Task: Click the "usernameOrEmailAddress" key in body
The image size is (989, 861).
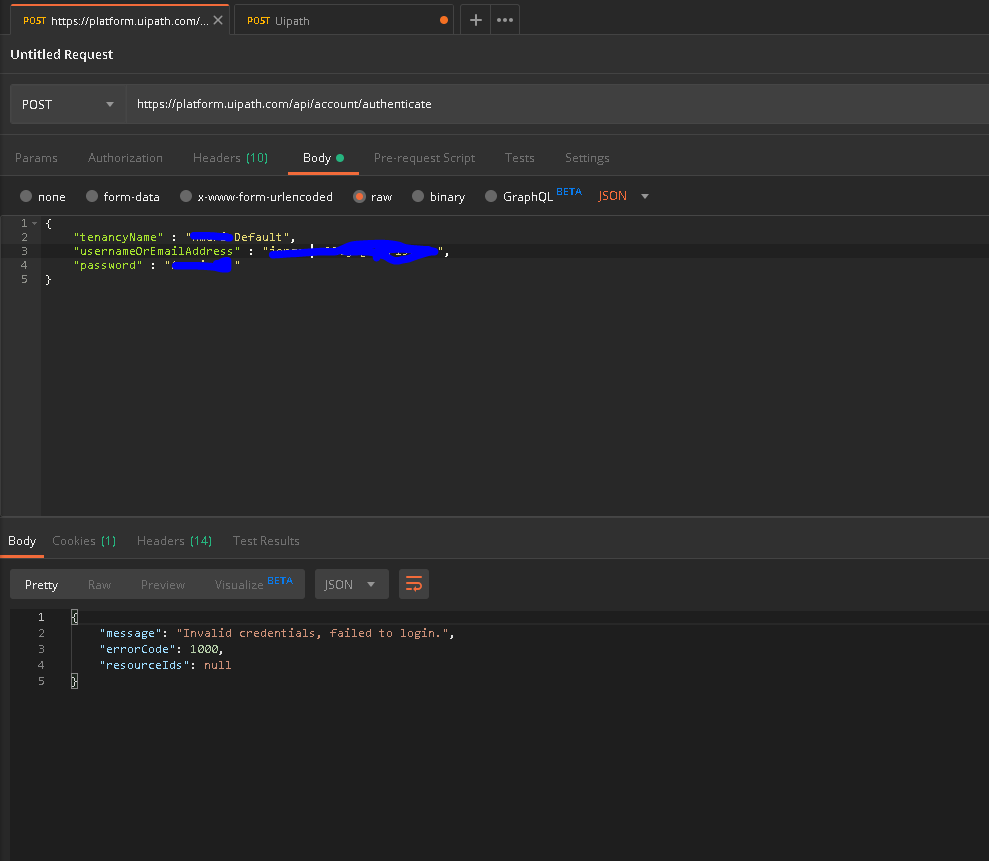Action: 157,251
